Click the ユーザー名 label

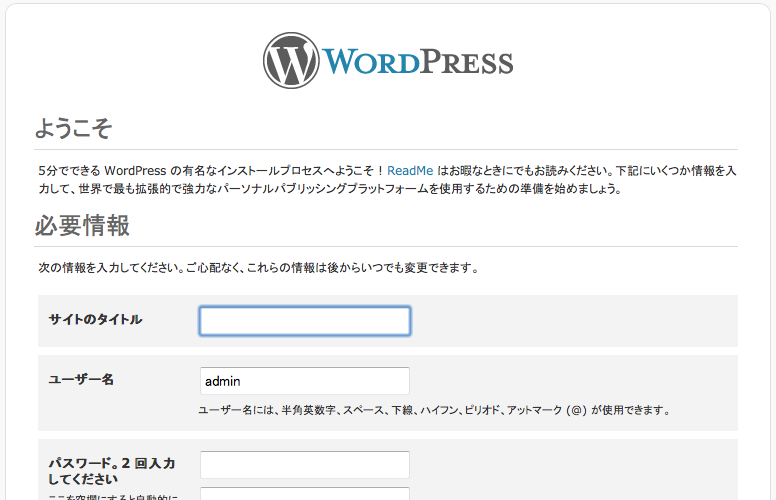(x=81, y=380)
